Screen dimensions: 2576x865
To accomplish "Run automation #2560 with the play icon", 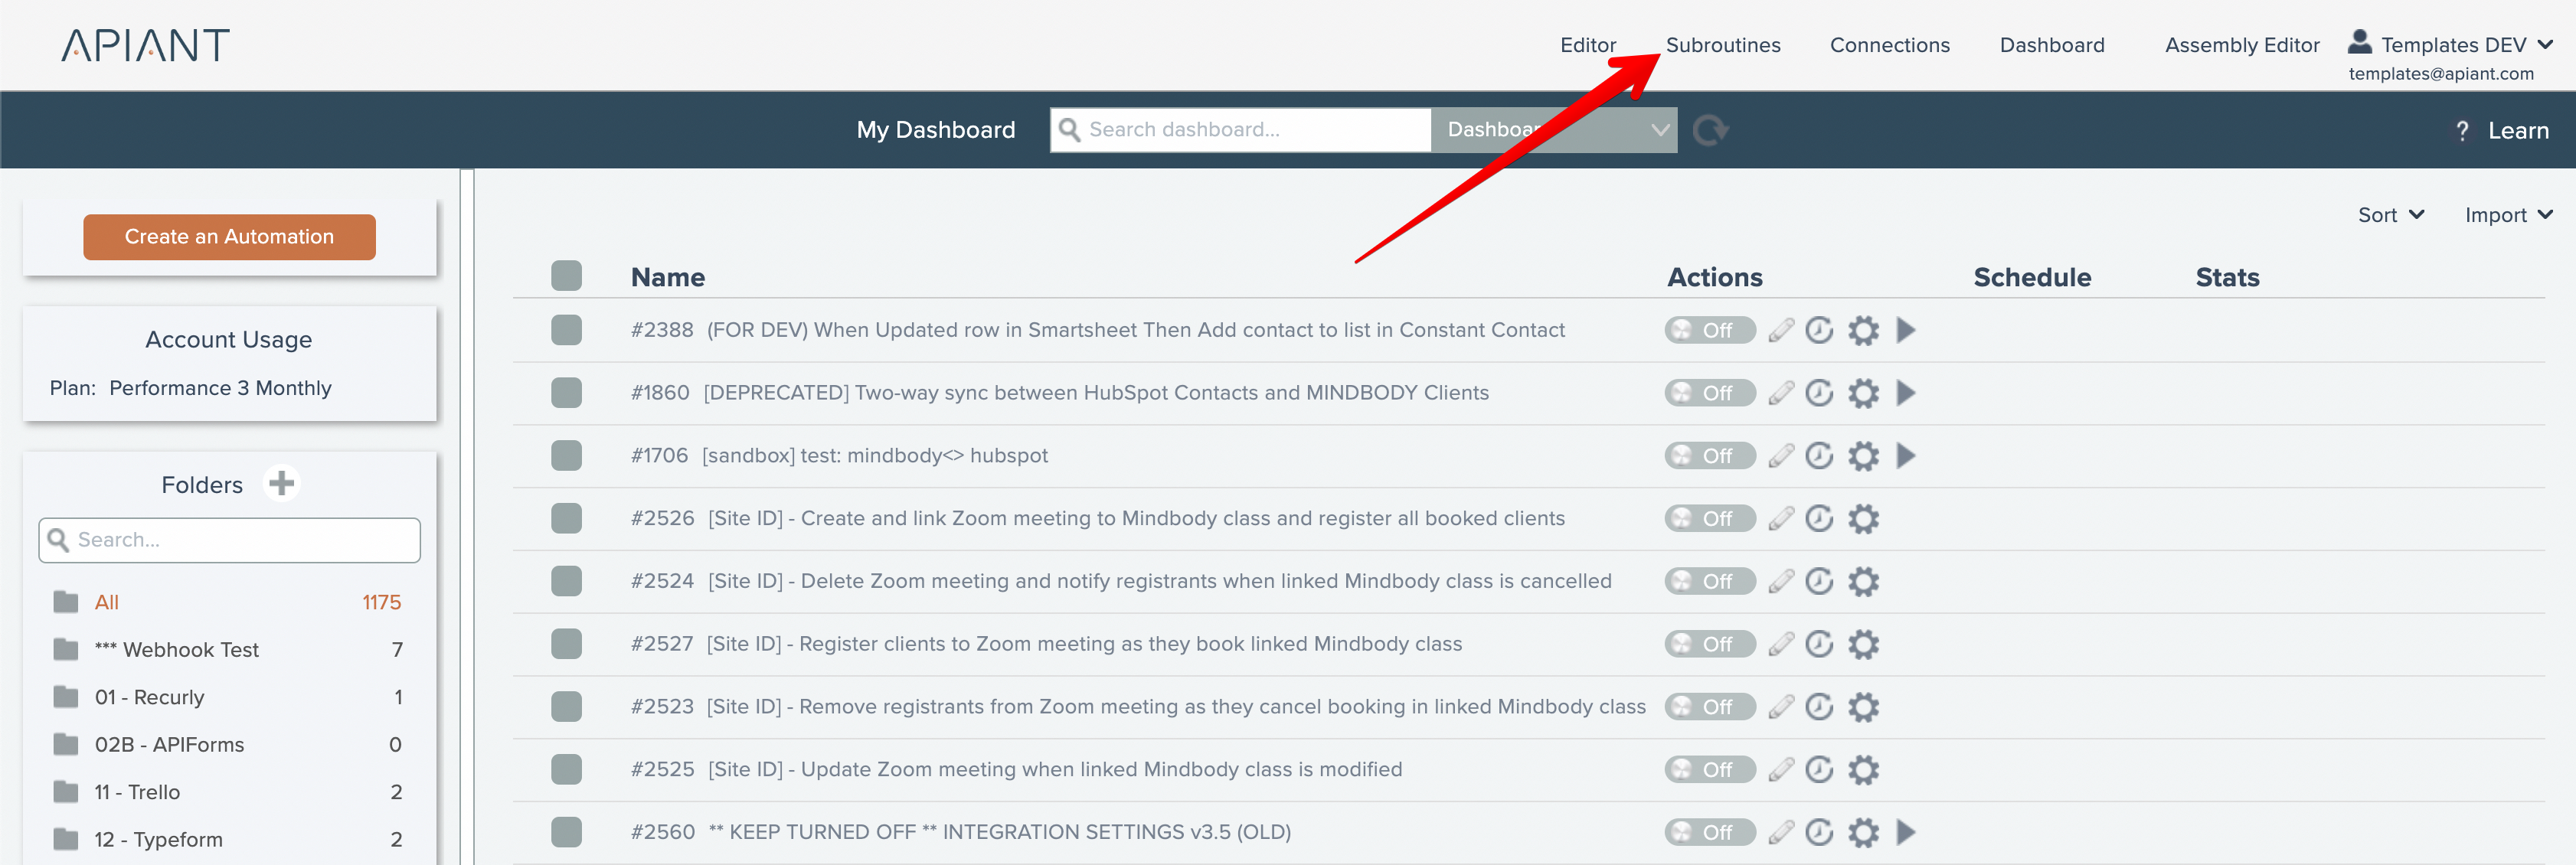I will (1906, 832).
